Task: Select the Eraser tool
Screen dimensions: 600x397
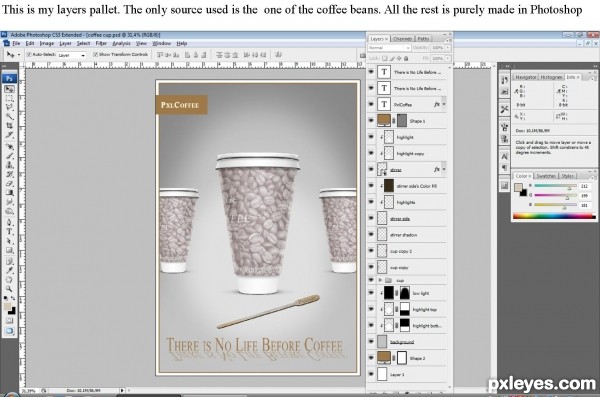Action: coord(10,183)
